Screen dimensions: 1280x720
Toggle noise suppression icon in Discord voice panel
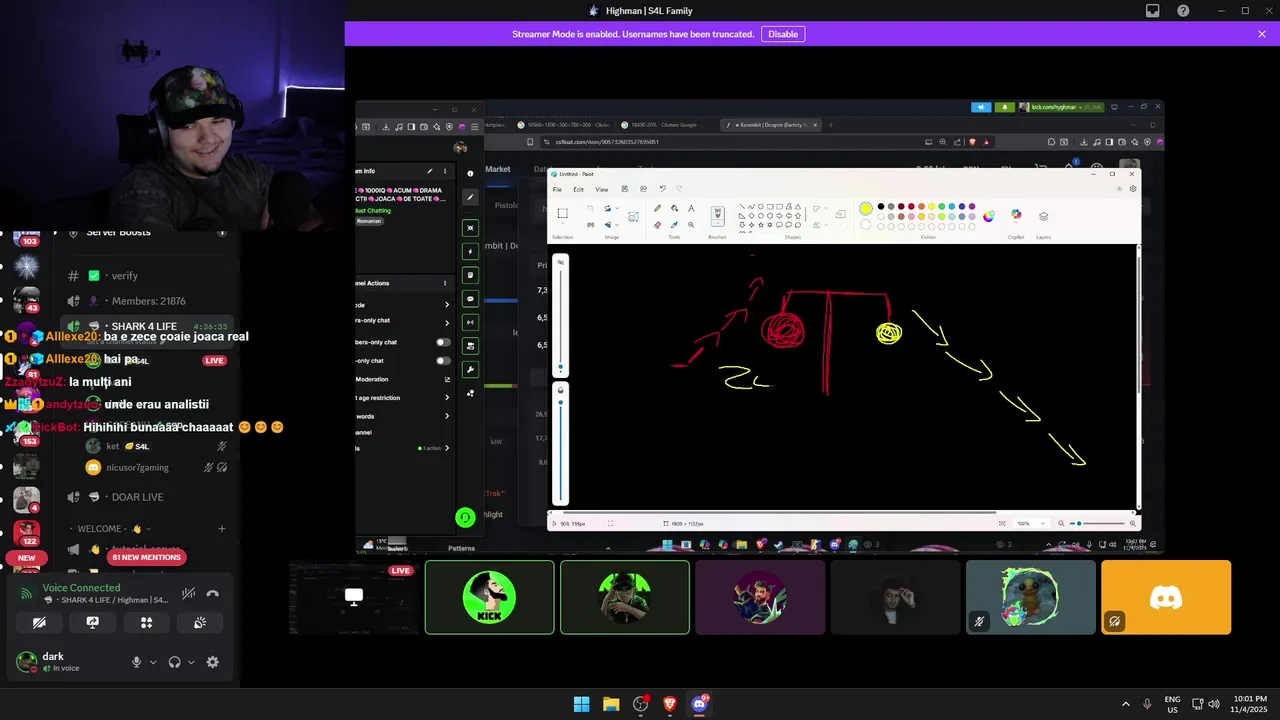188,593
